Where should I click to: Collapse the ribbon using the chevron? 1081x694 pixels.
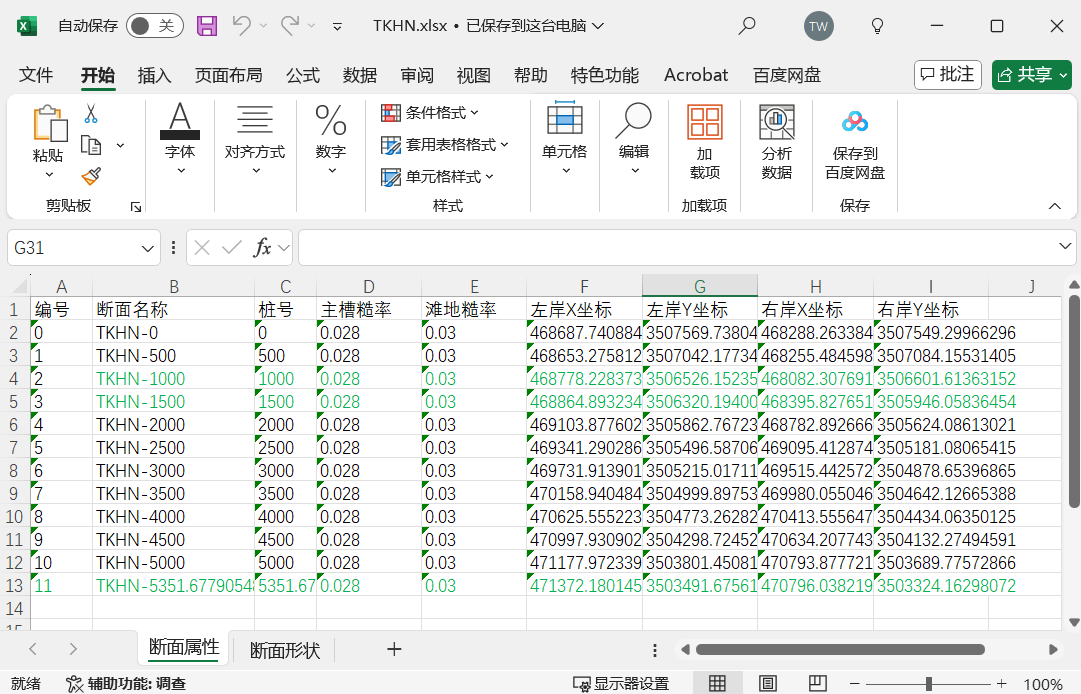click(x=1055, y=206)
